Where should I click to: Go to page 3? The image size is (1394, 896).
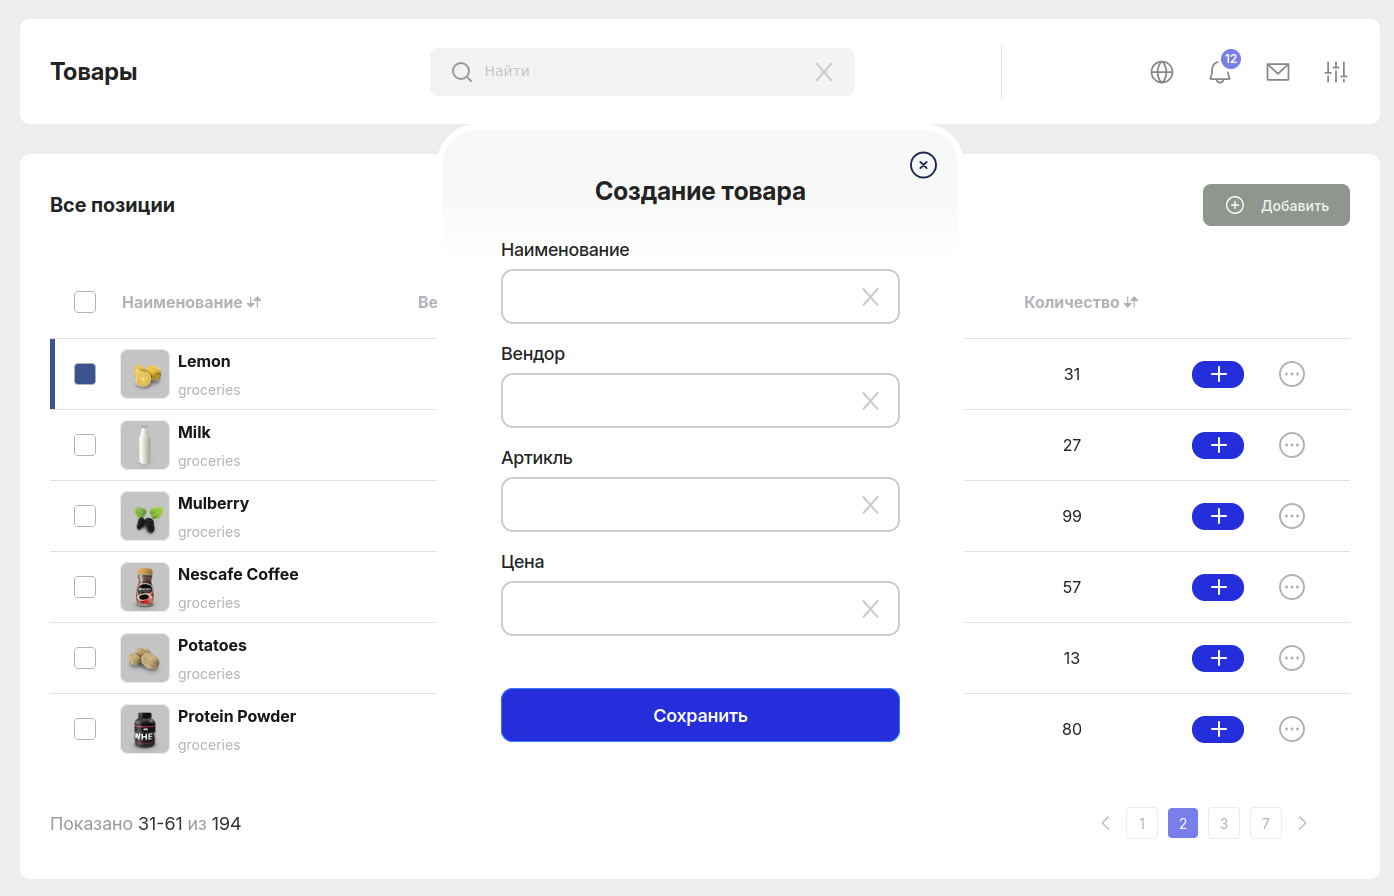tap(1224, 823)
